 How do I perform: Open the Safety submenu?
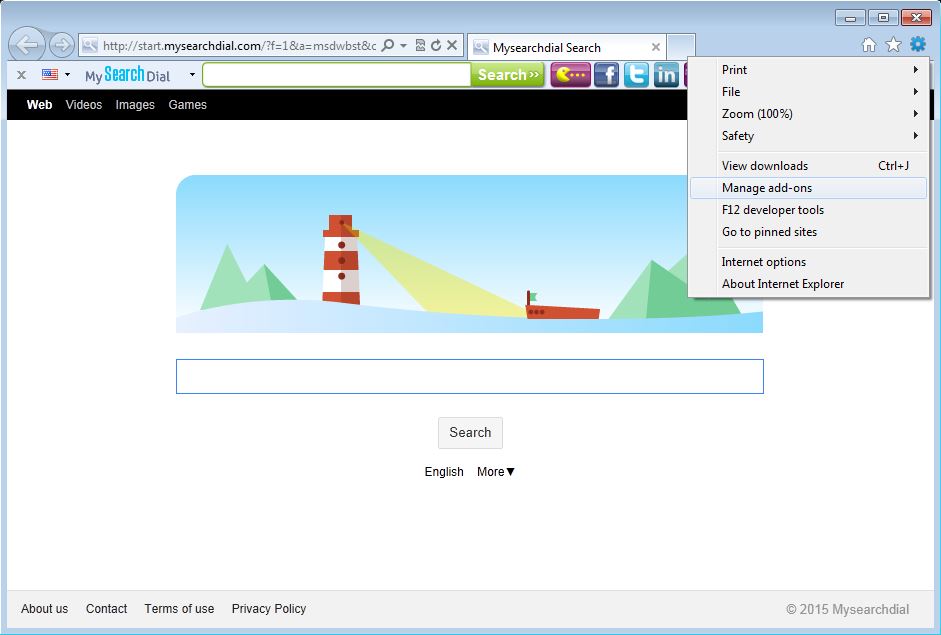pyautogui.click(x=808, y=136)
